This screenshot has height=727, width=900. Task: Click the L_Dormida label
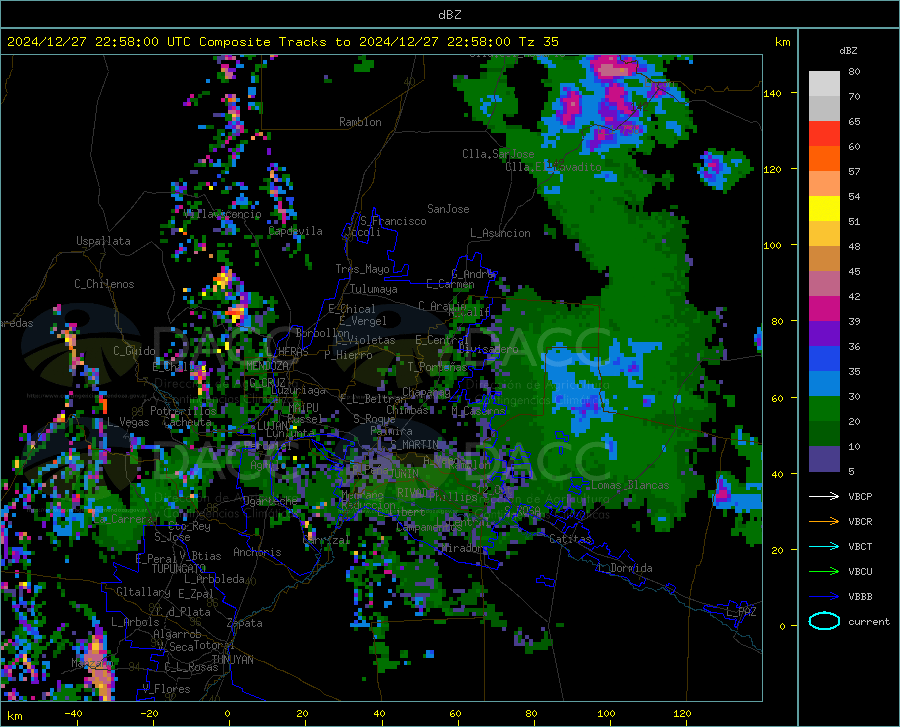[624, 568]
